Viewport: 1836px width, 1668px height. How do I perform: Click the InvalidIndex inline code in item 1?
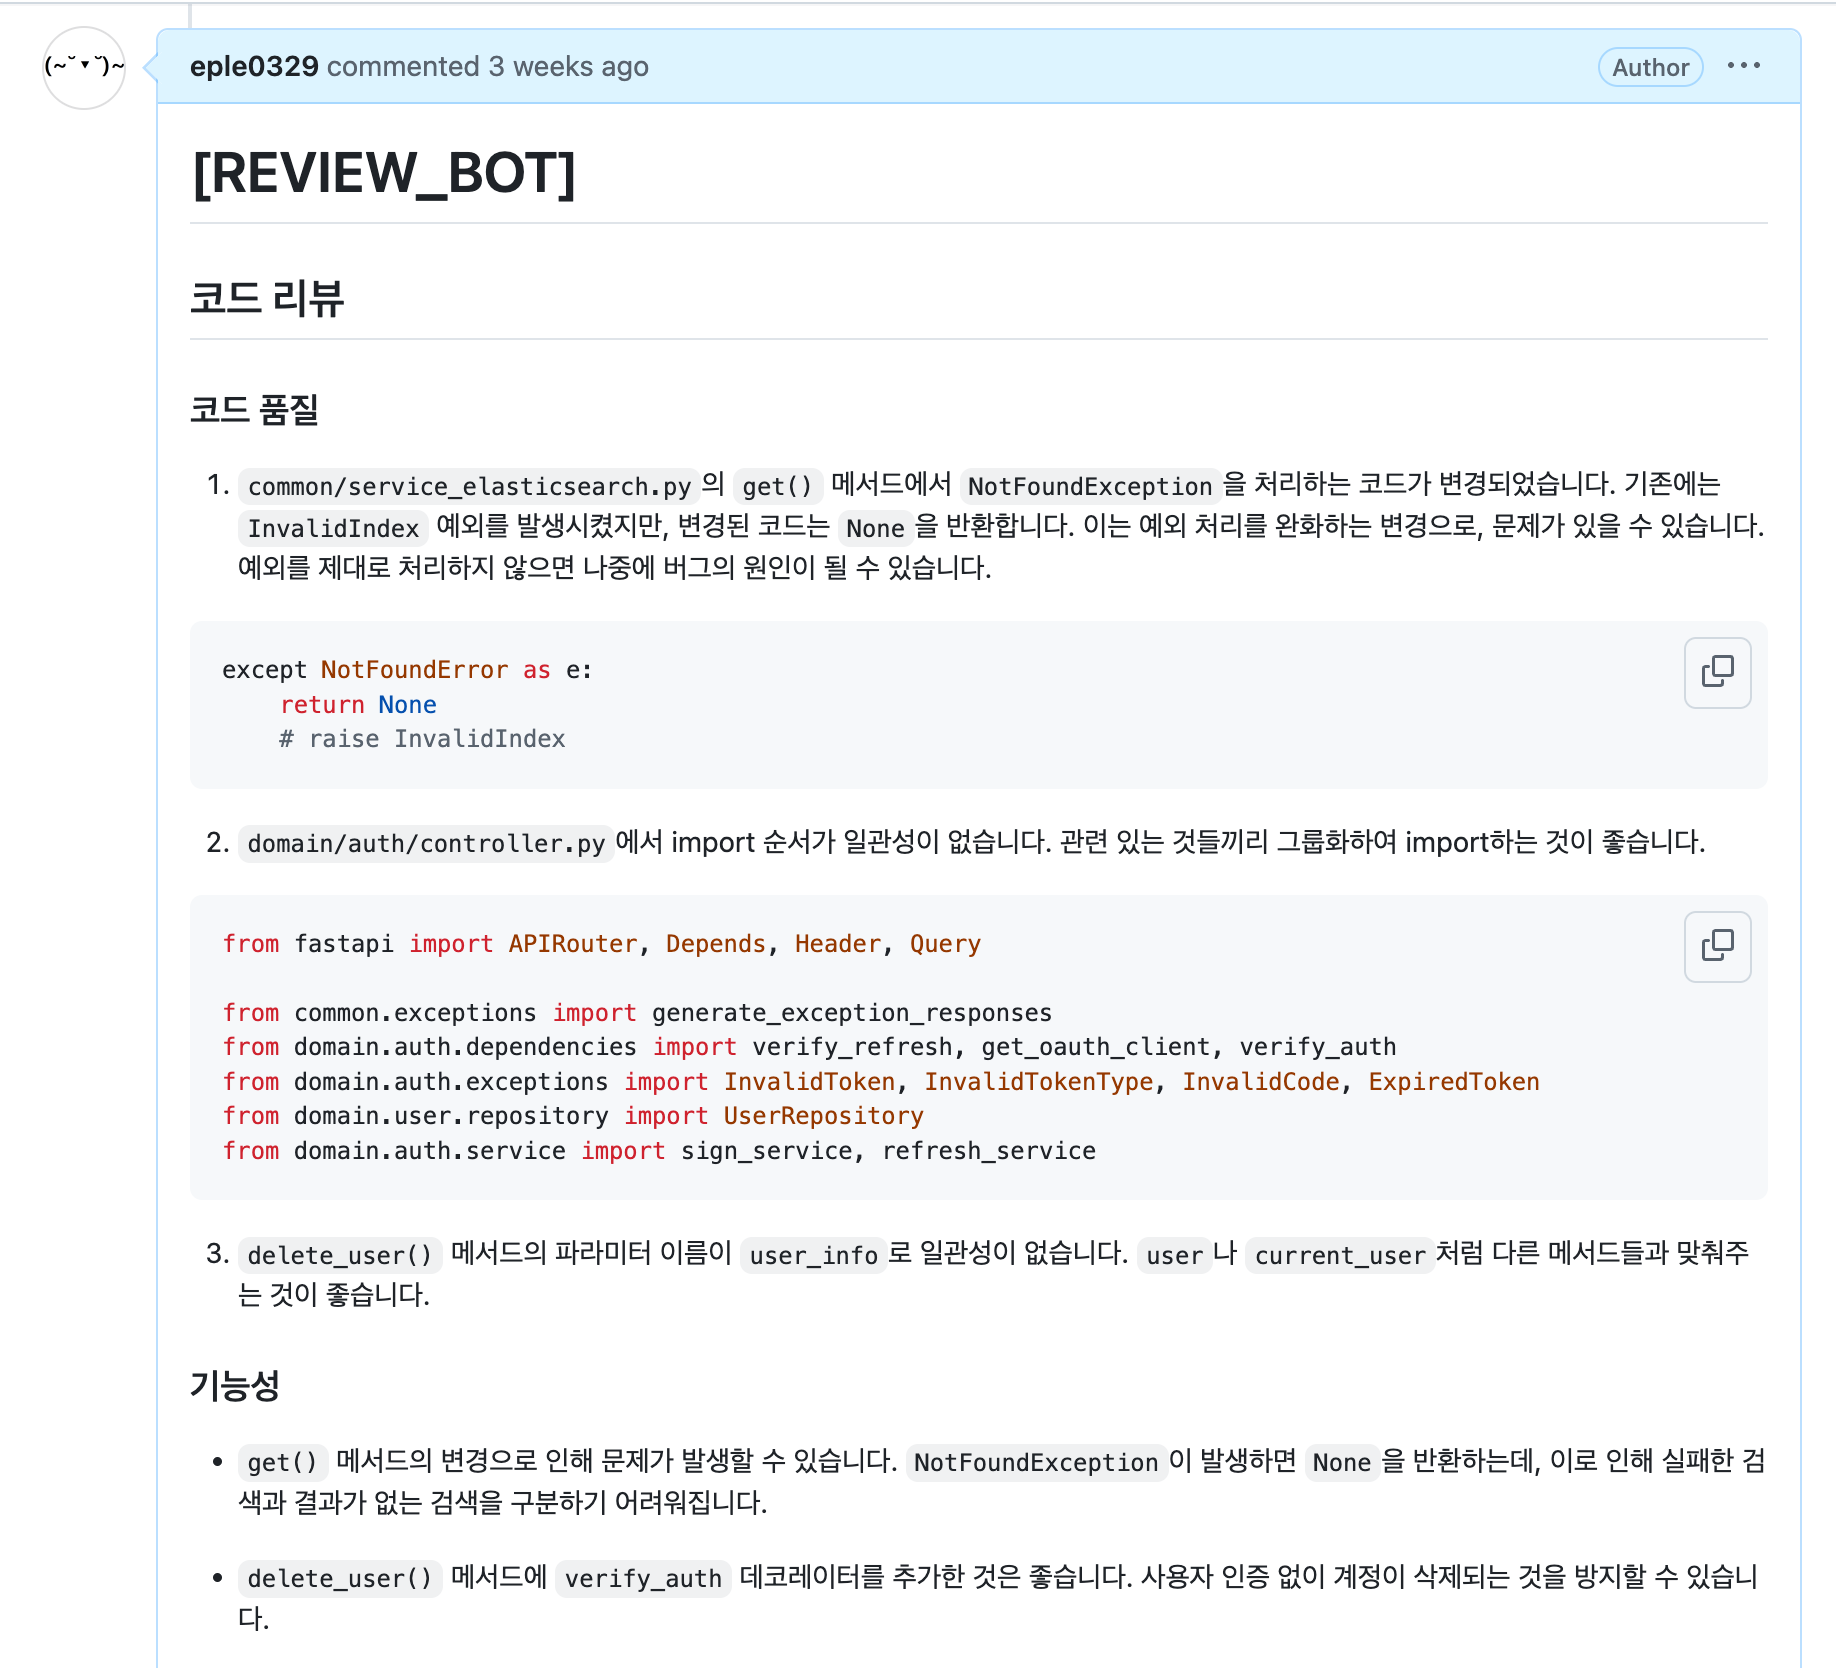333,528
